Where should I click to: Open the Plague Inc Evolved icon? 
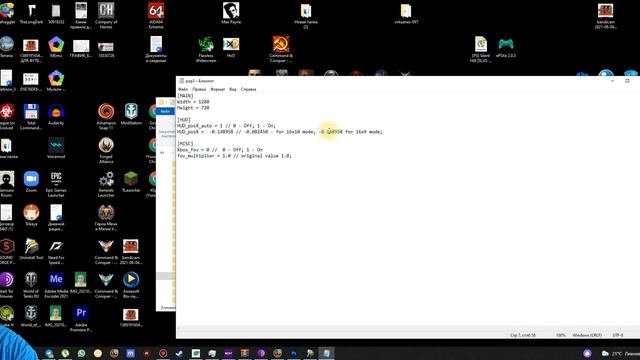coord(7,117)
